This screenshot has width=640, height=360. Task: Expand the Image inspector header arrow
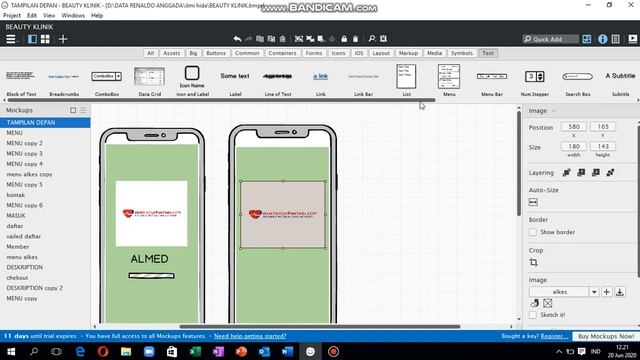tap(554, 111)
